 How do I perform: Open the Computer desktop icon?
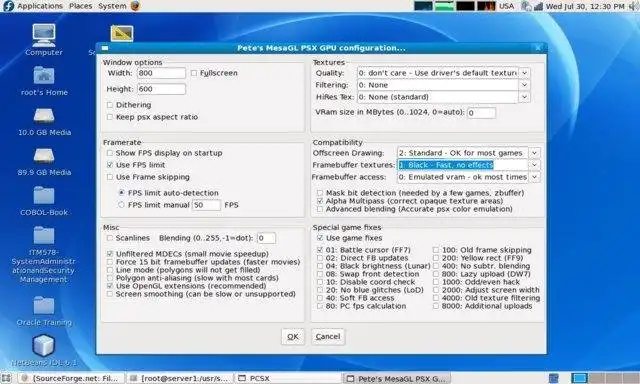pos(44,36)
